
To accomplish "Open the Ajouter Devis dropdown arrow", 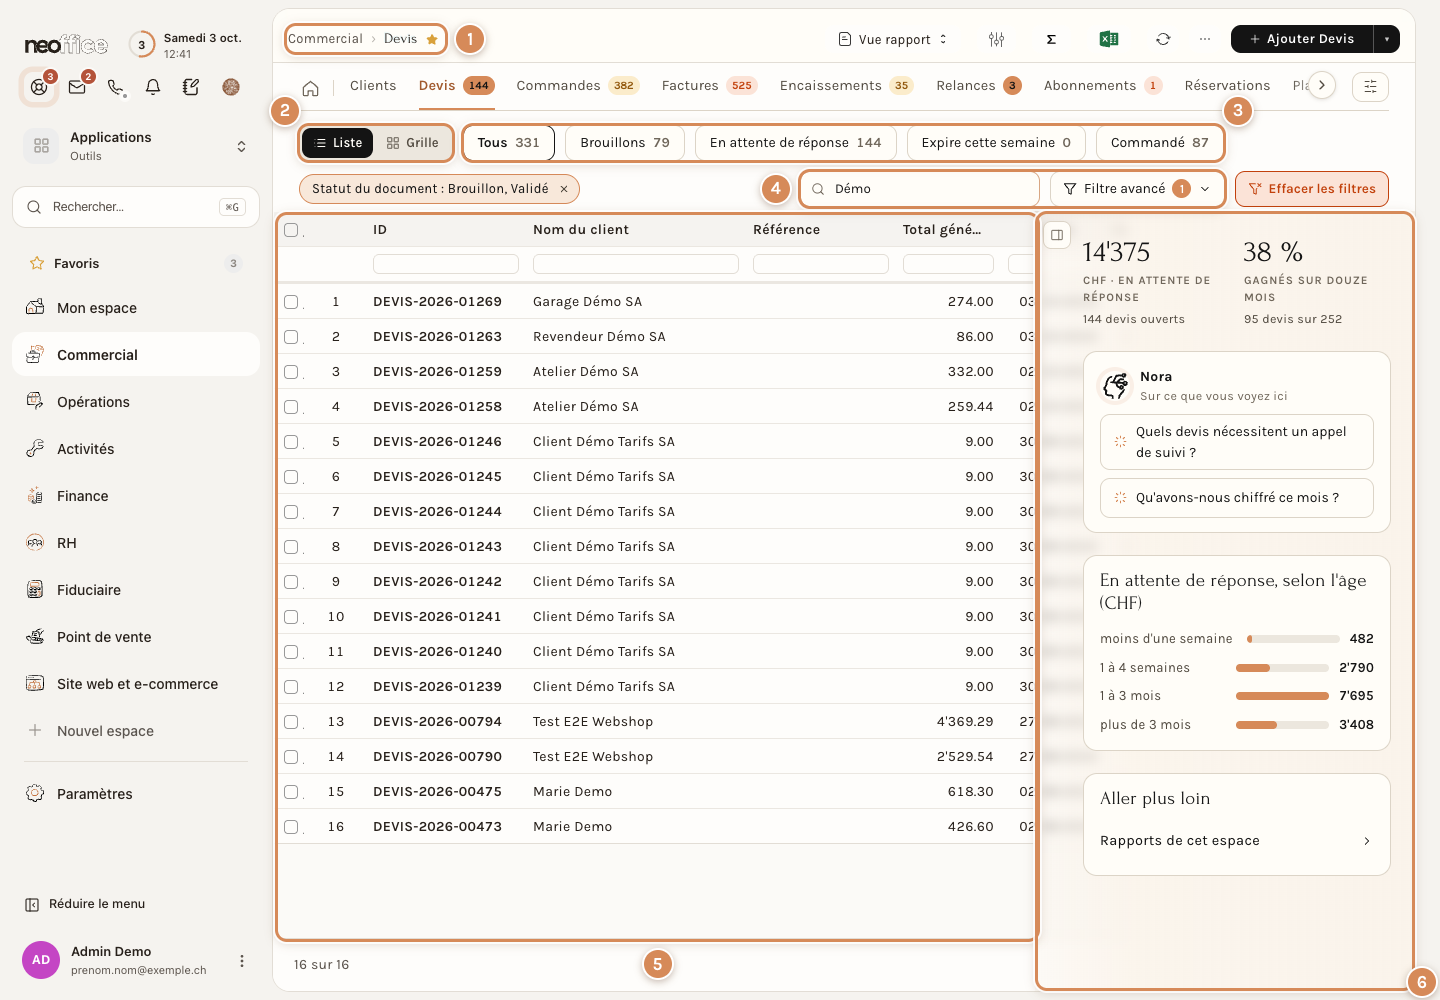I will coord(1387,39).
